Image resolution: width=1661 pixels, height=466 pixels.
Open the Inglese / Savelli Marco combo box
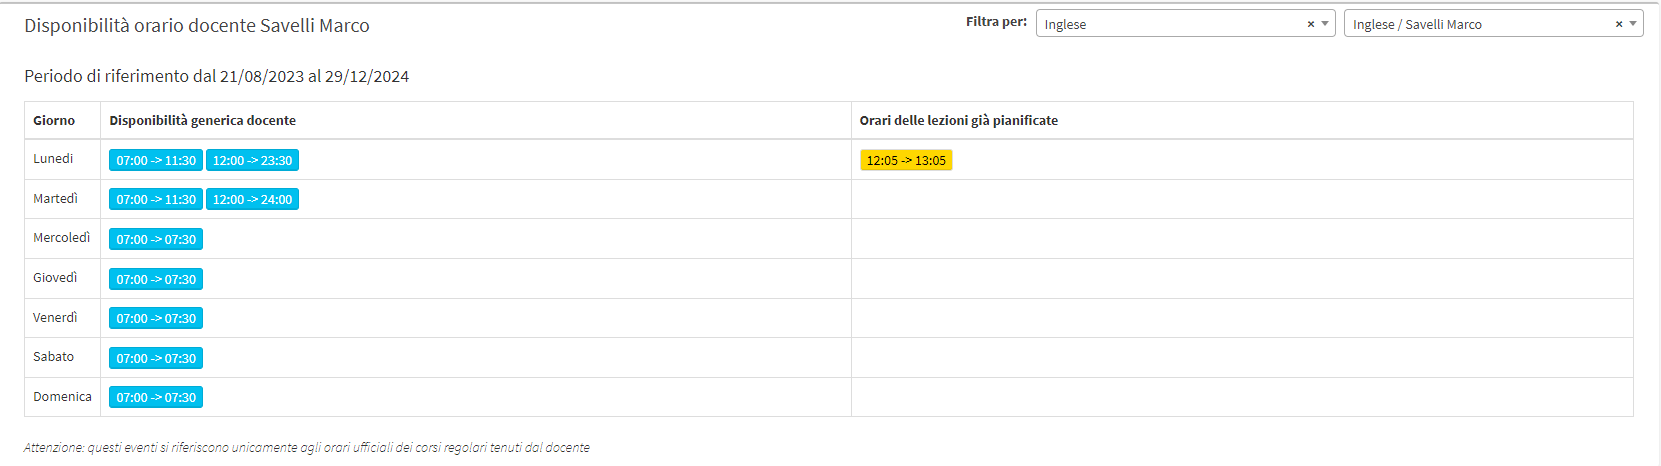pos(1494,24)
